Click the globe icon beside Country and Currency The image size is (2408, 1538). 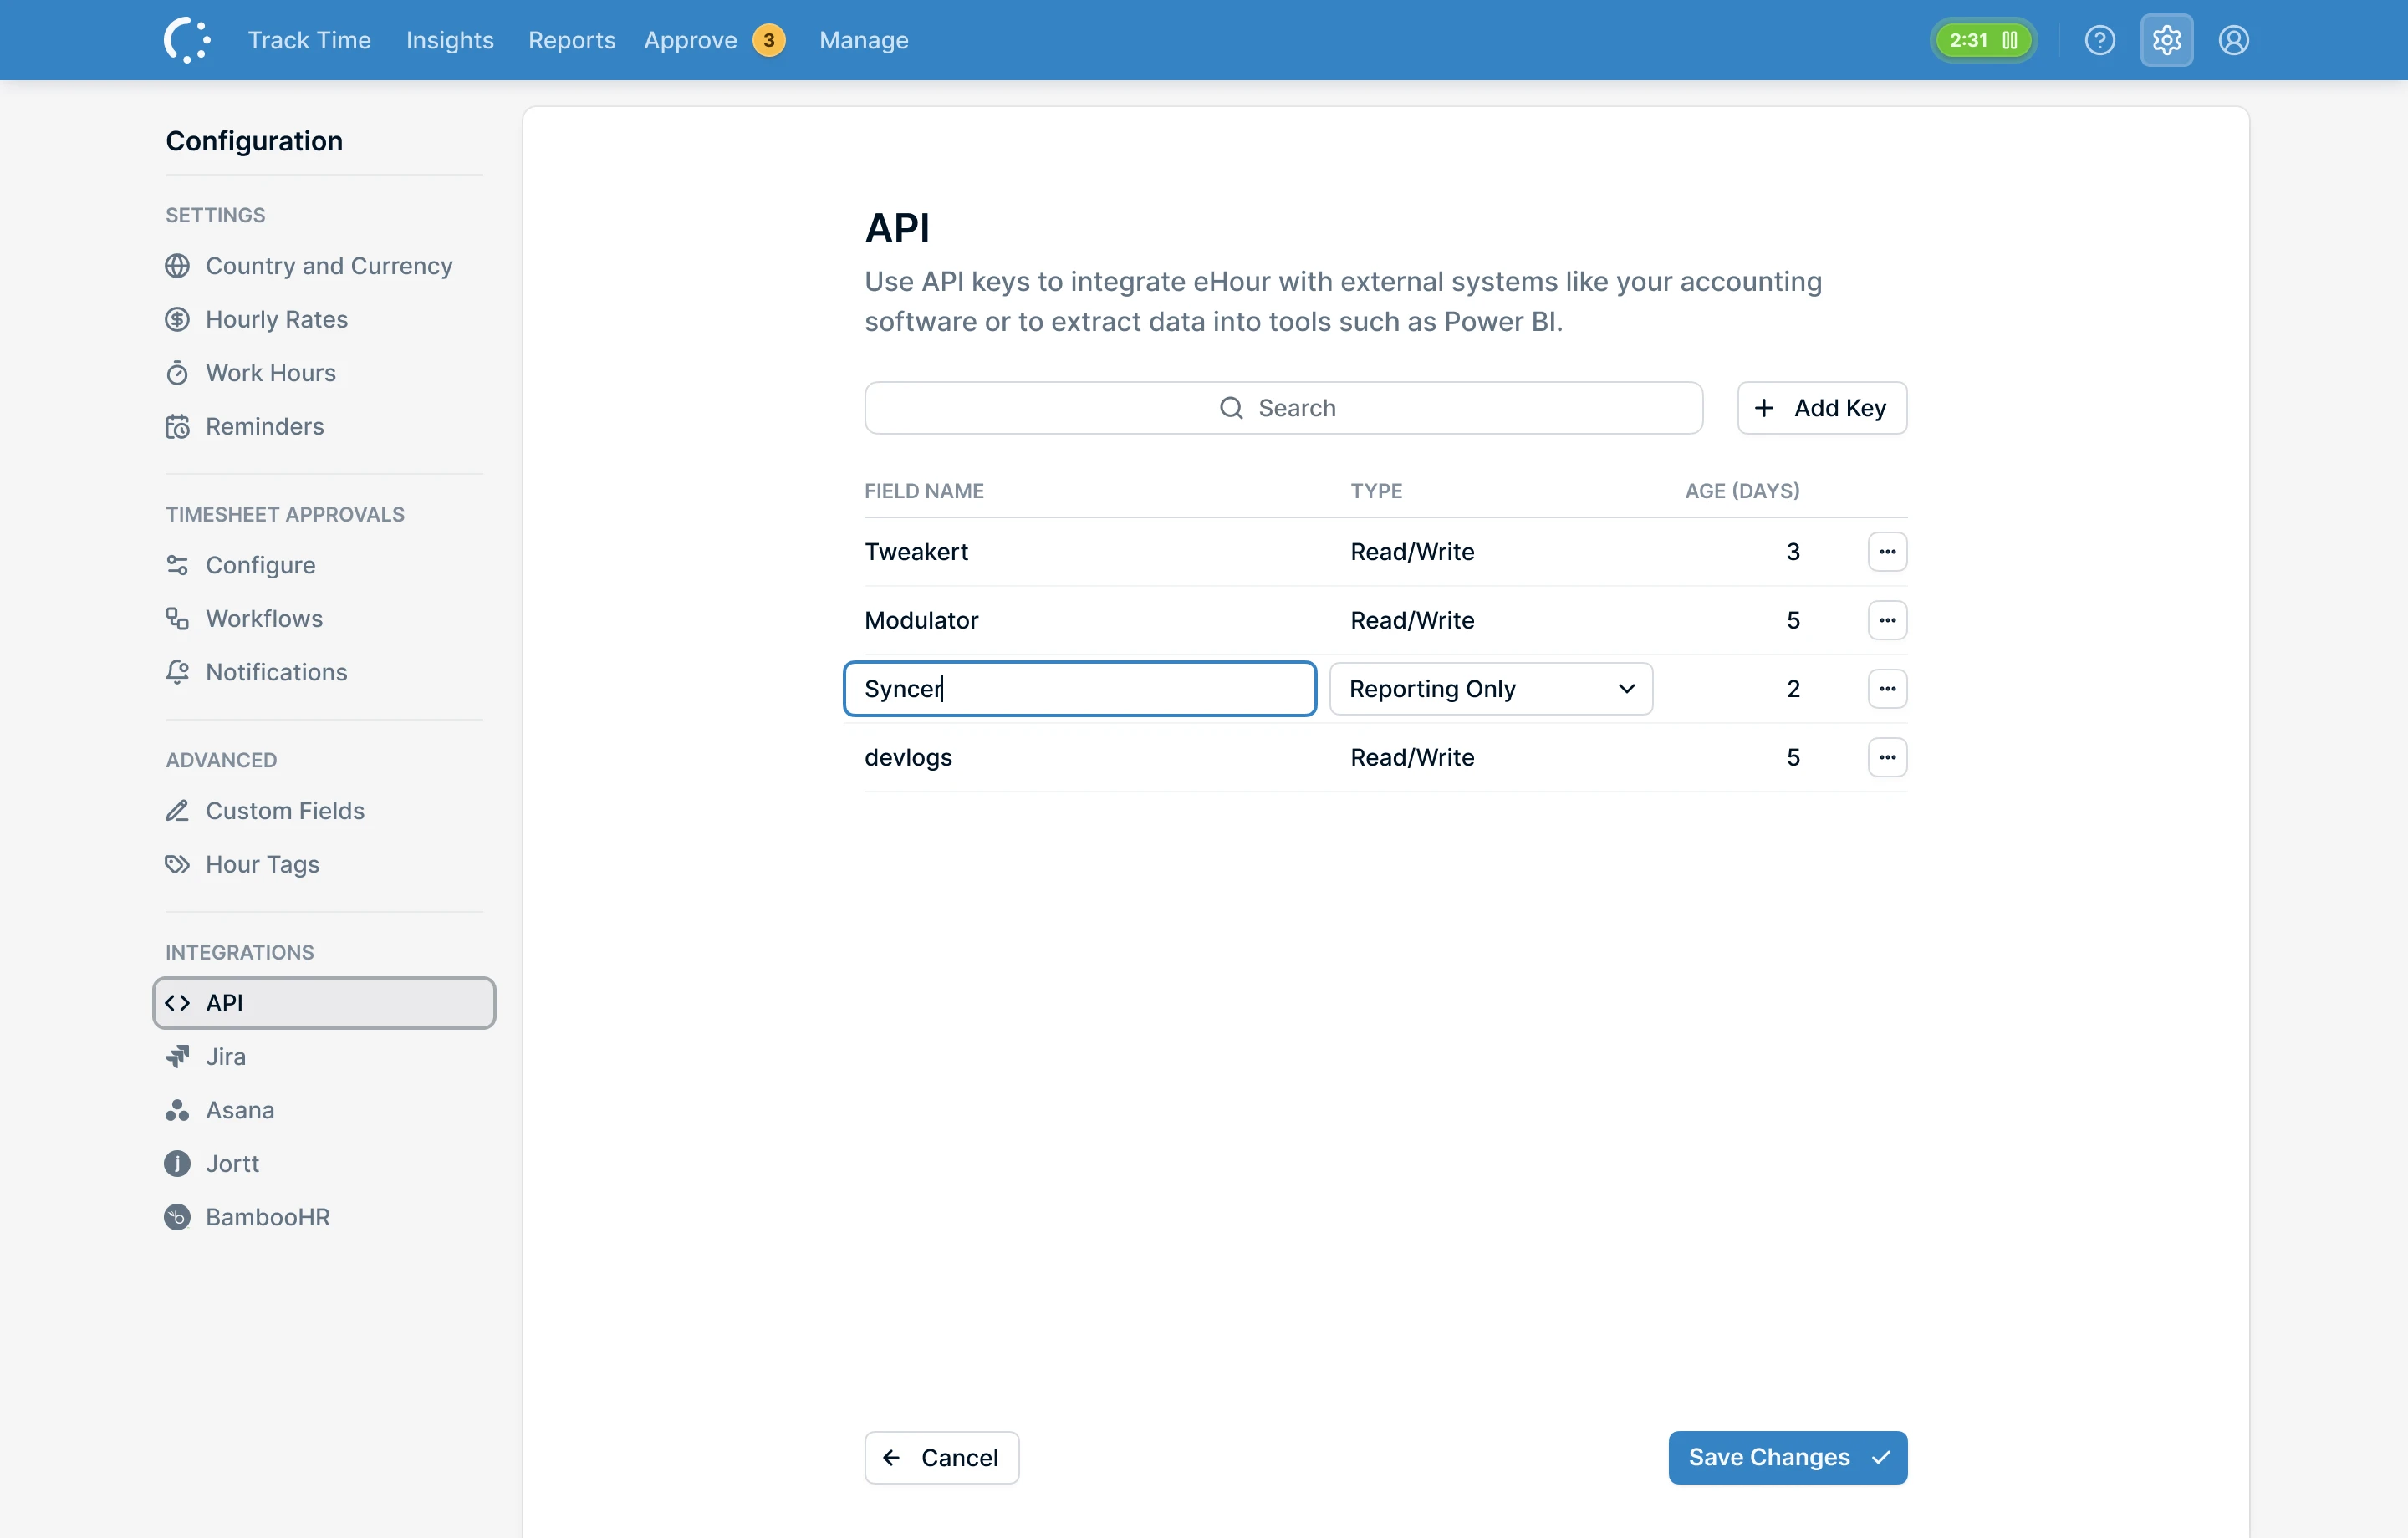click(x=177, y=266)
